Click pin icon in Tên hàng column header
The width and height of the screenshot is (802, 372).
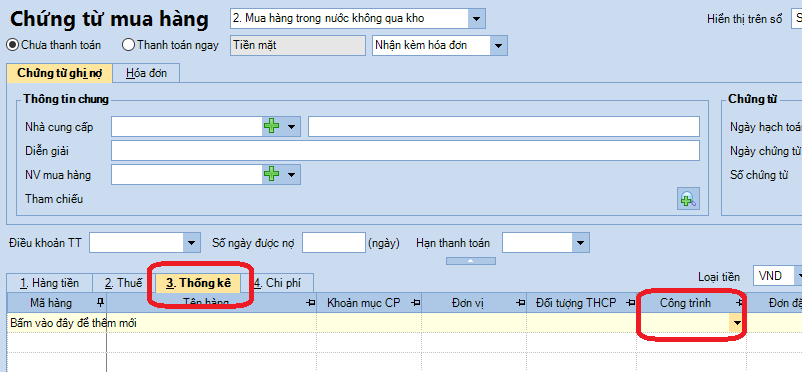[310, 303]
